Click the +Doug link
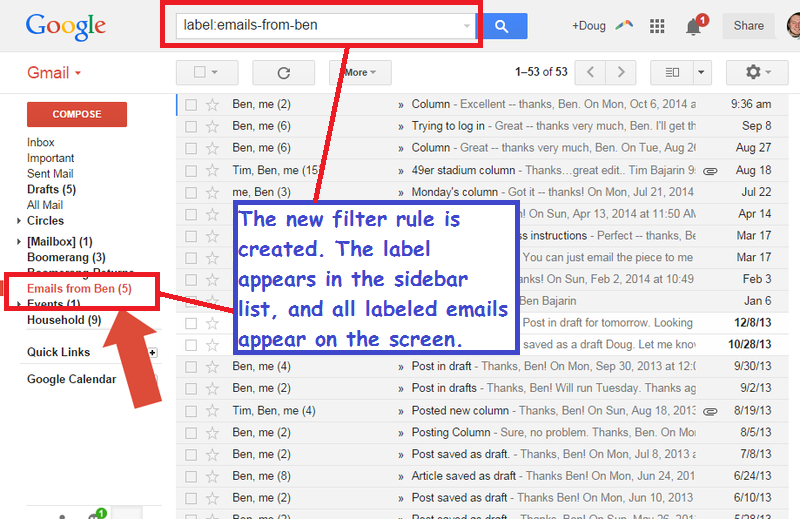The width and height of the screenshot is (800, 519). click(x=589, y=26)
